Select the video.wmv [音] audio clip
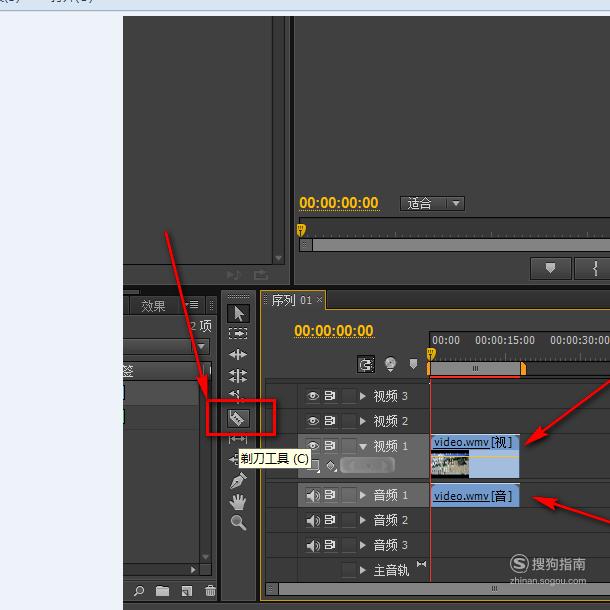The image size is (610, 610). pyautogui.click(x=475, y=495)
